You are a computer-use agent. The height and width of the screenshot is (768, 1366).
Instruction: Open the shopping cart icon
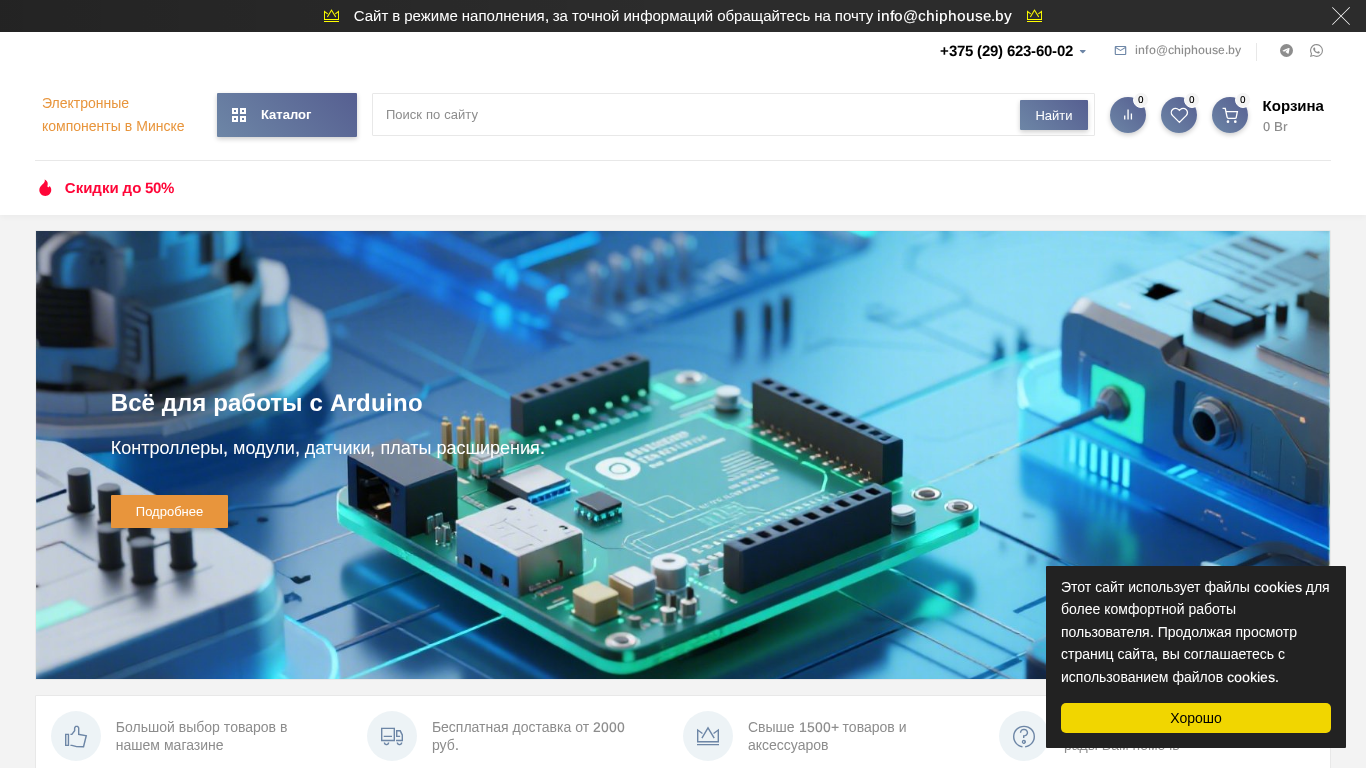pyautogui.click(x=1230, y=115)
